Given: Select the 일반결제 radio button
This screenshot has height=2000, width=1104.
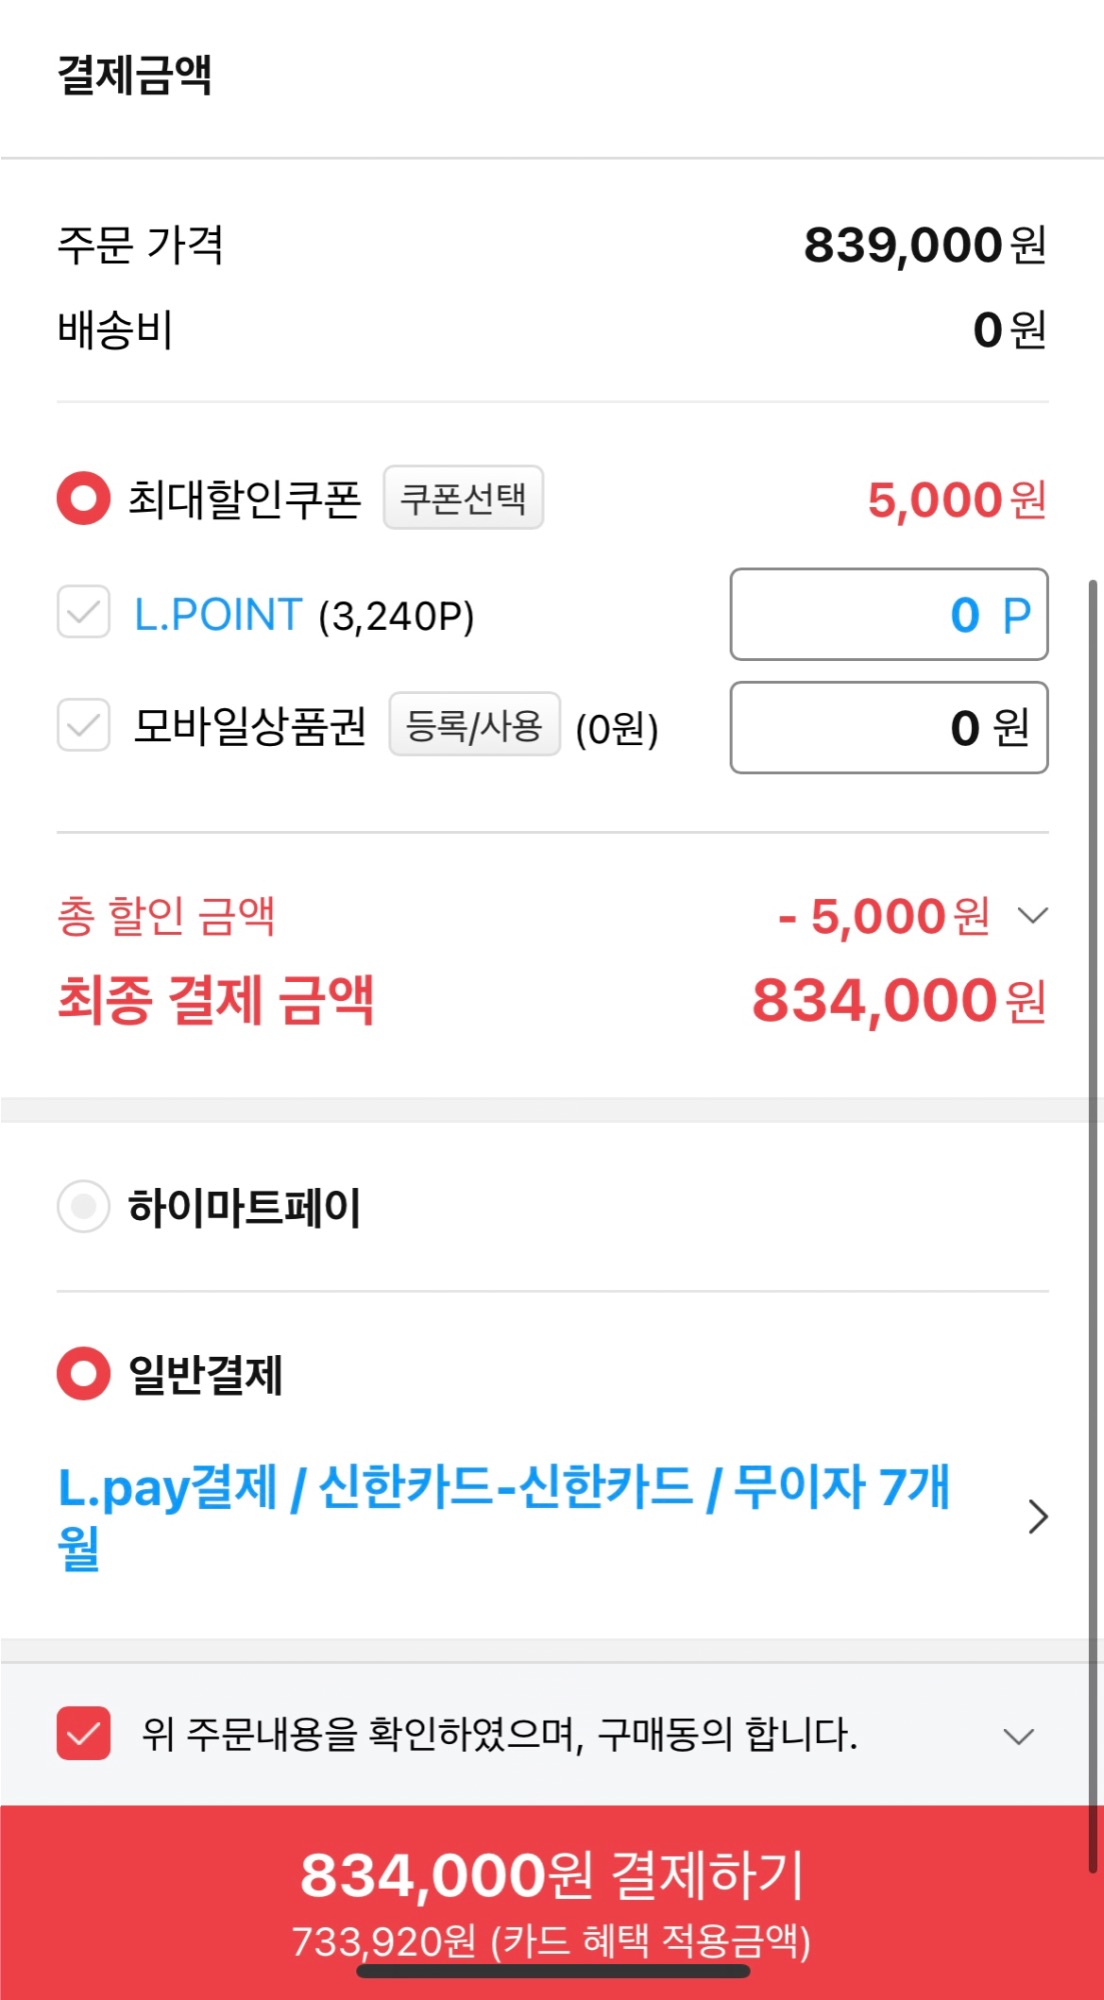Looking at the screenshot, I should tap(83, 1374).
